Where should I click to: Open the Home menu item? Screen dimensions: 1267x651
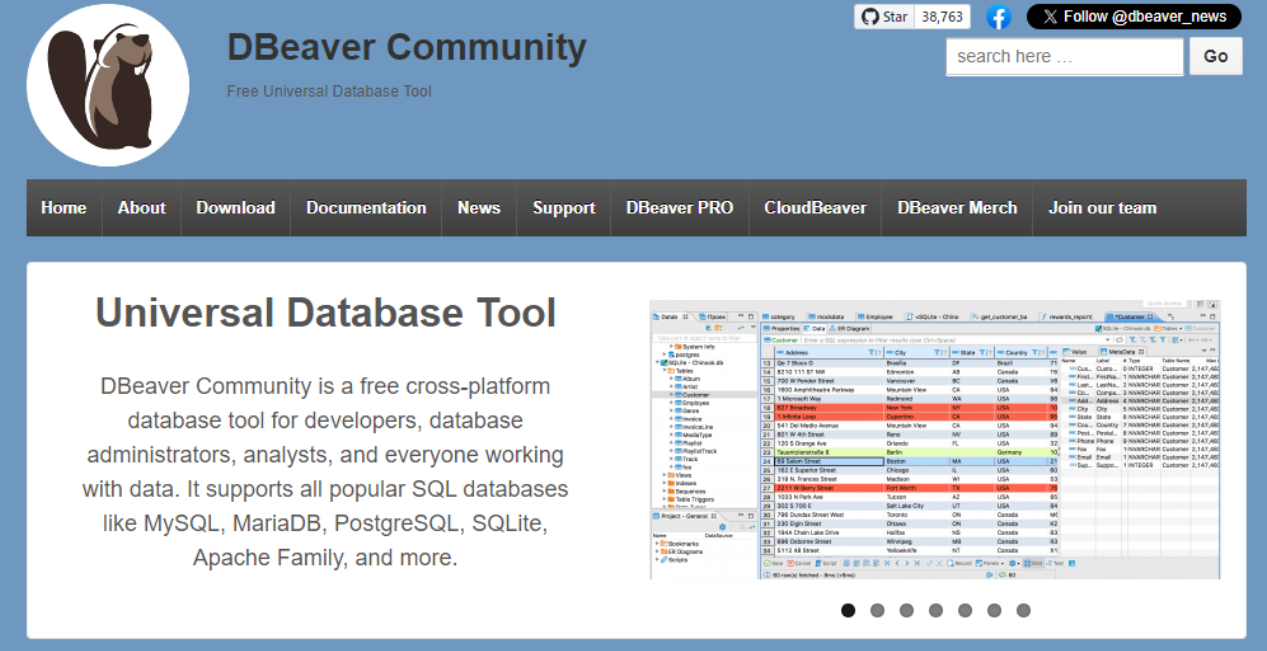[64, 208]
